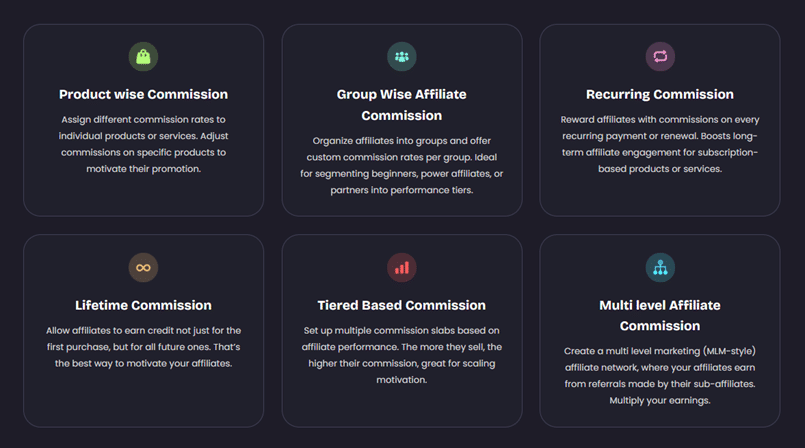Click the Tiered Based Commission description text

401,355
